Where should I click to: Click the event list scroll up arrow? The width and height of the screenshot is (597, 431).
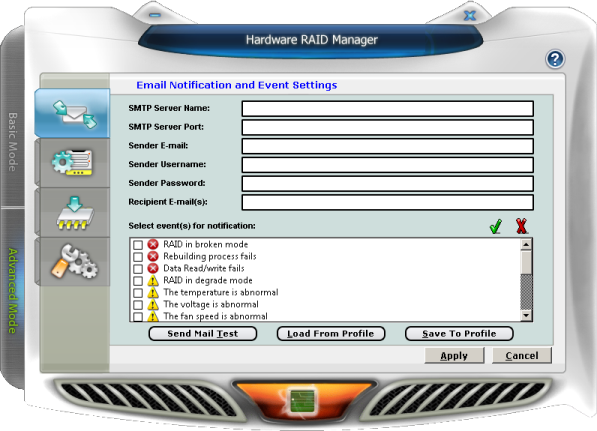tap(526, 244)
